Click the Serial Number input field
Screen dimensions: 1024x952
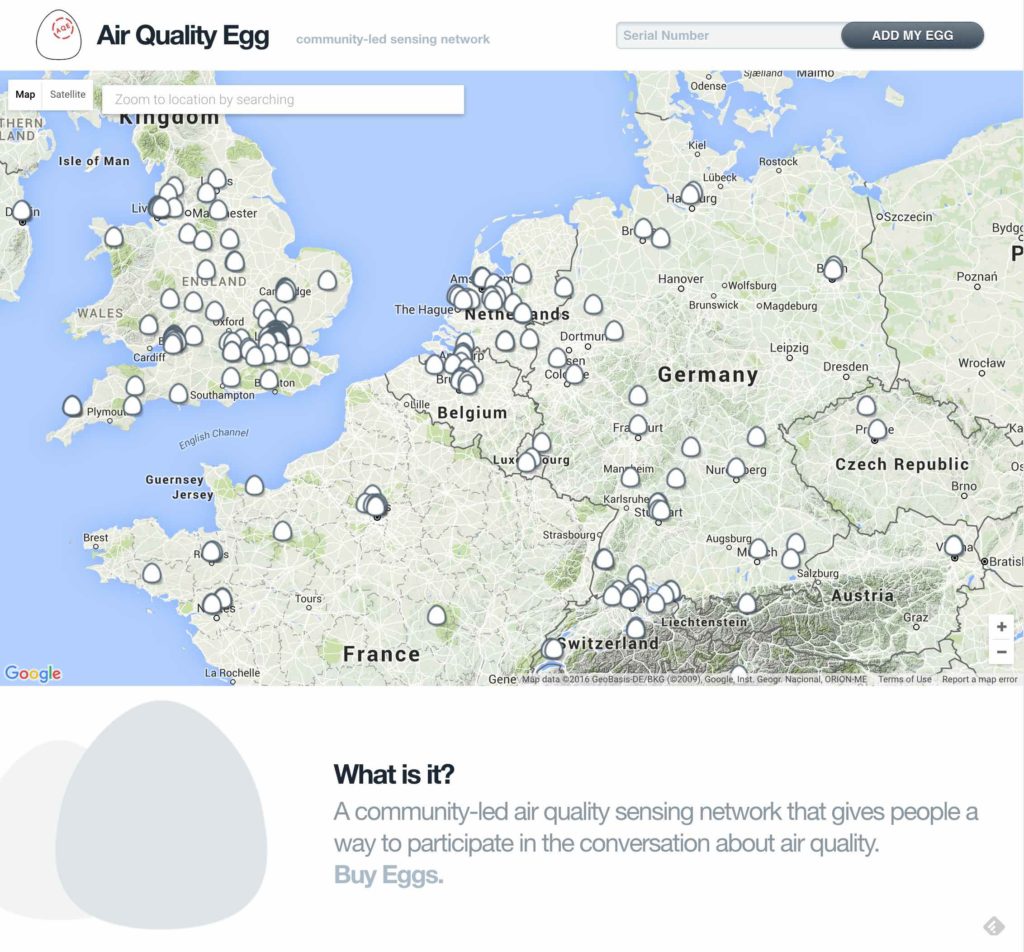pyautogui.click(x=729, y=35)
